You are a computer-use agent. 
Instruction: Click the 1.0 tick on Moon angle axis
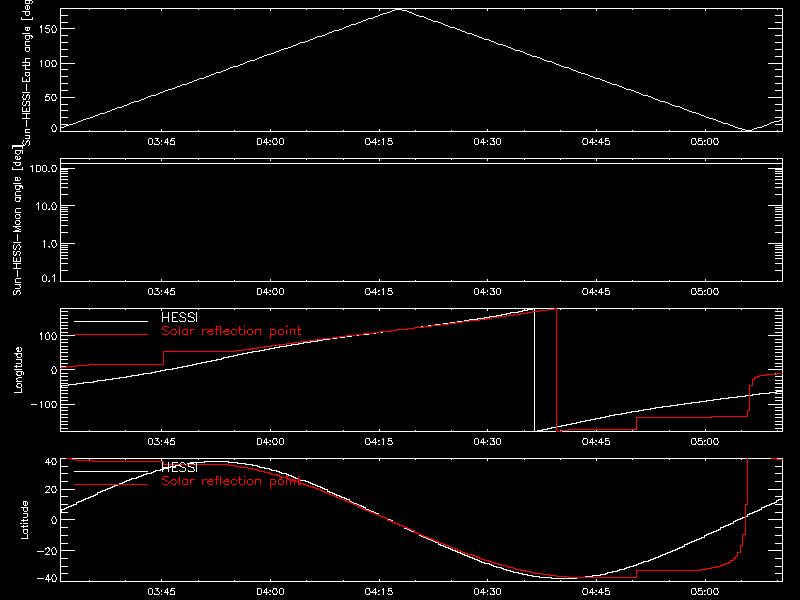49,244
